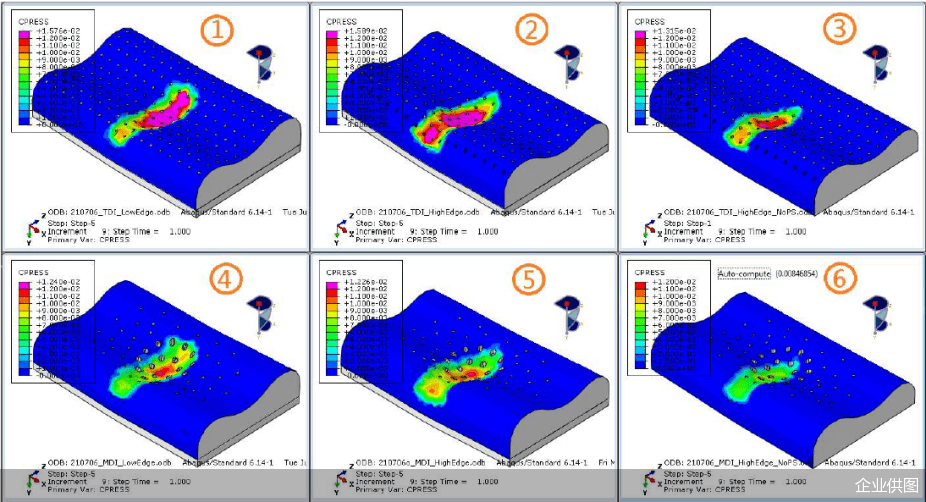Screen dimensions: 926x502
Task: Click the pressure contour hotspot in panel 6
Action: pyautogui.click(x=757, y=378)
